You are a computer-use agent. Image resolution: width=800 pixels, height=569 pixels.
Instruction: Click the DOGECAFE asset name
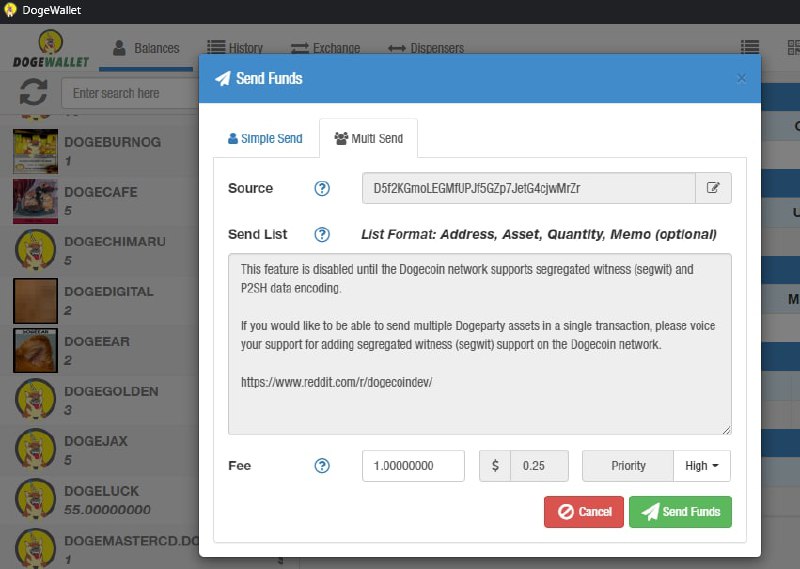pos(101,192)
